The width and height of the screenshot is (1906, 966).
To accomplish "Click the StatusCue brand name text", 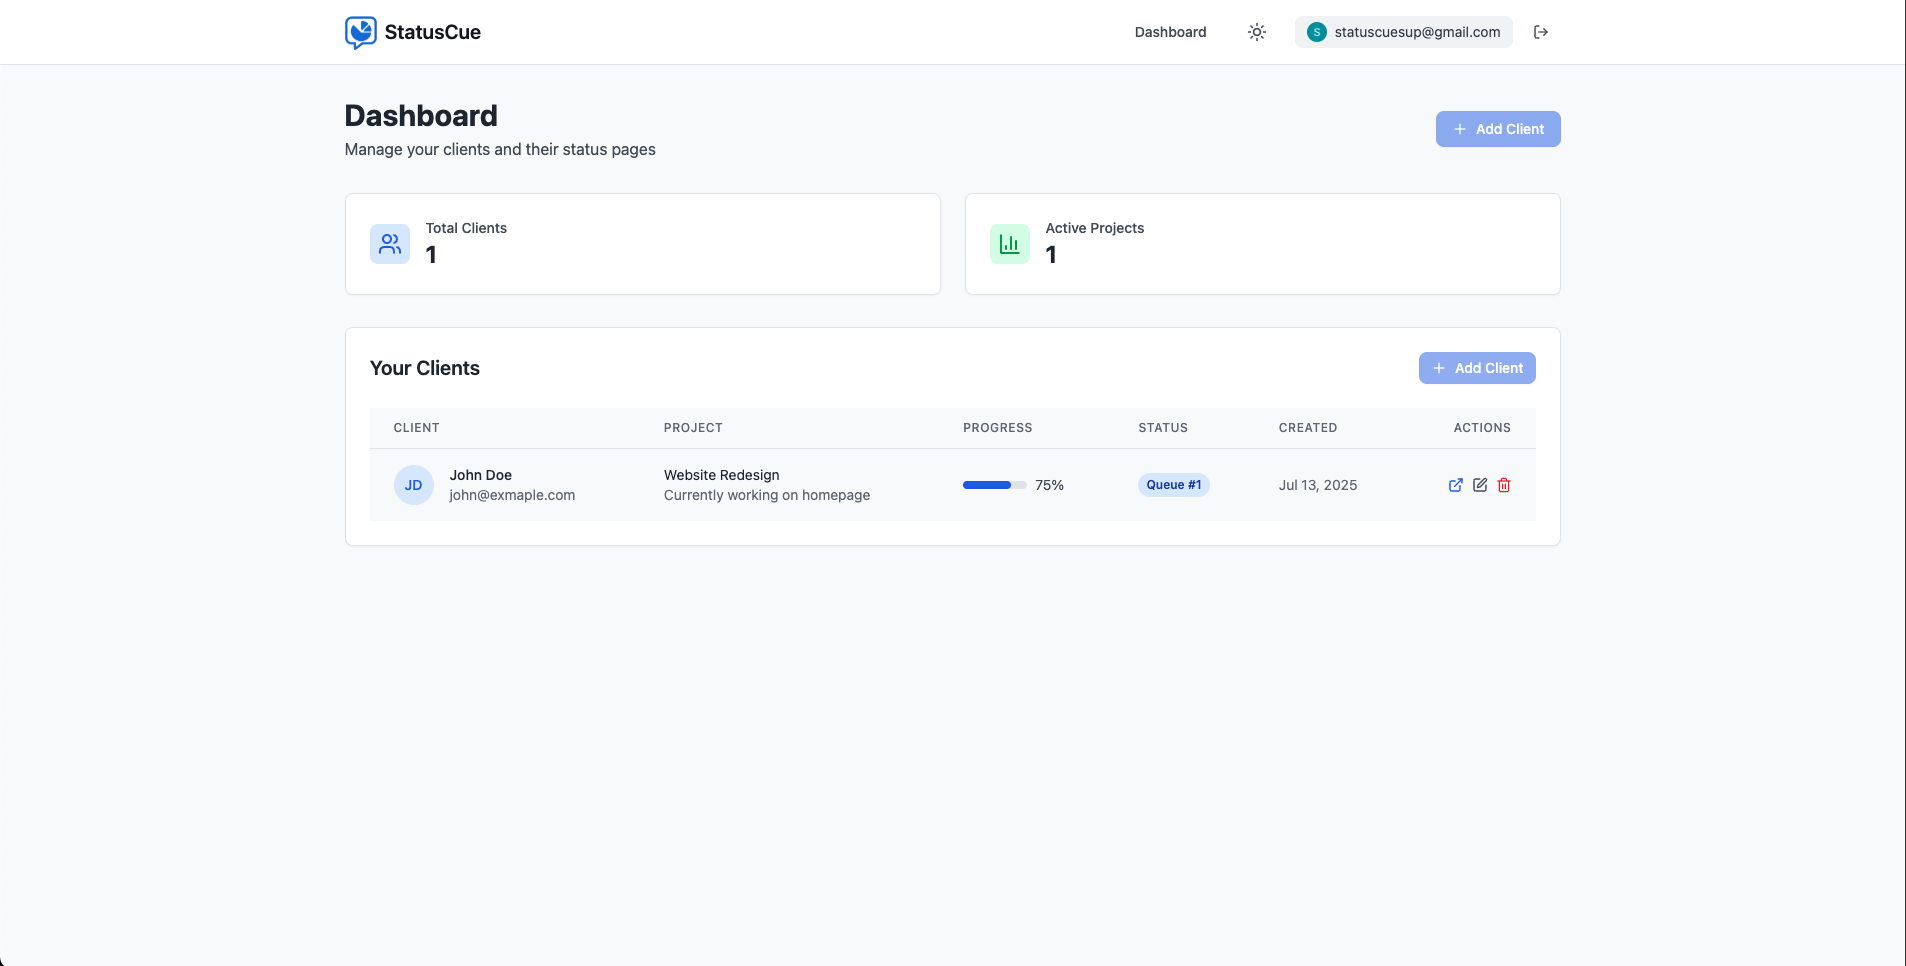I will click(x=432, y=32).
